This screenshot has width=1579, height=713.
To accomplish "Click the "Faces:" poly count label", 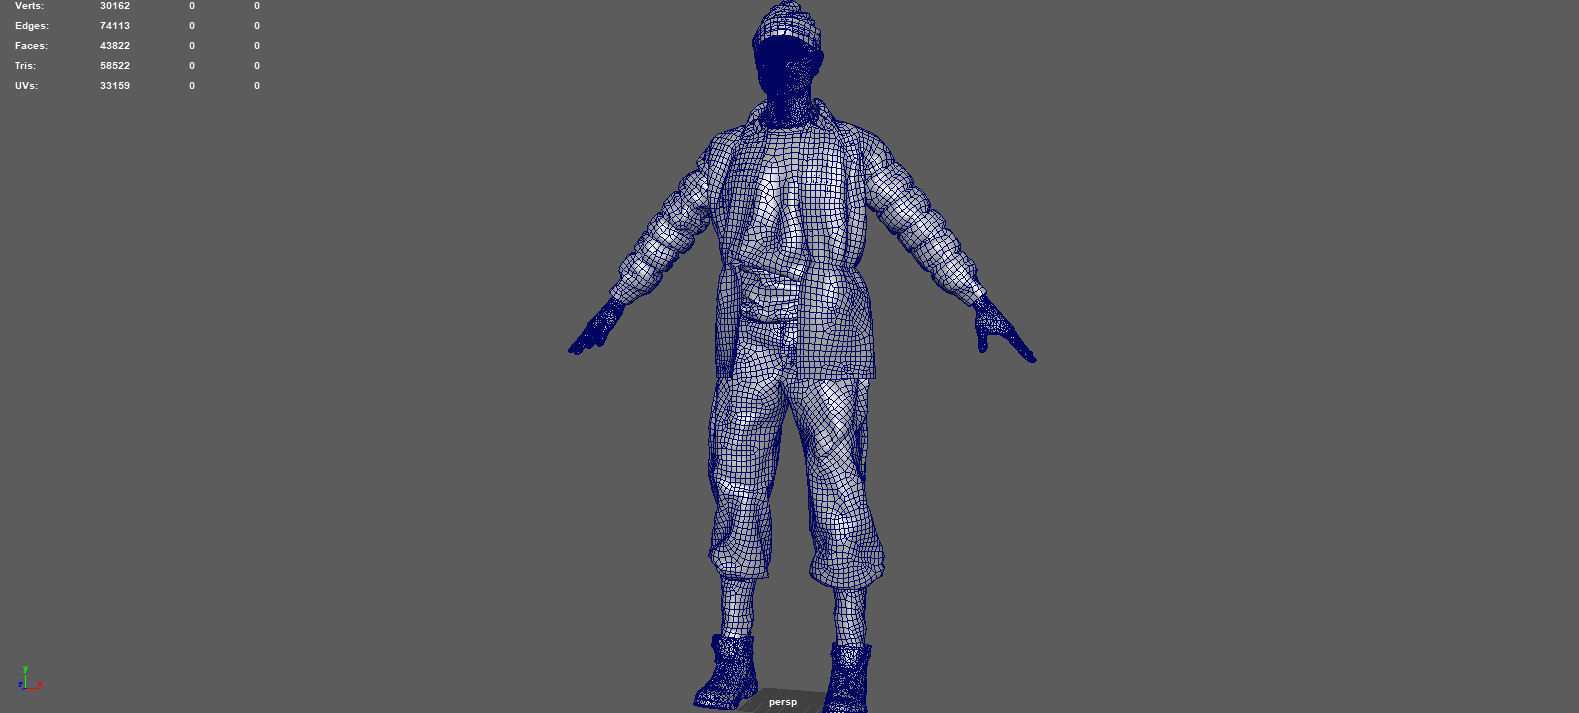I will tap(31, 46).
